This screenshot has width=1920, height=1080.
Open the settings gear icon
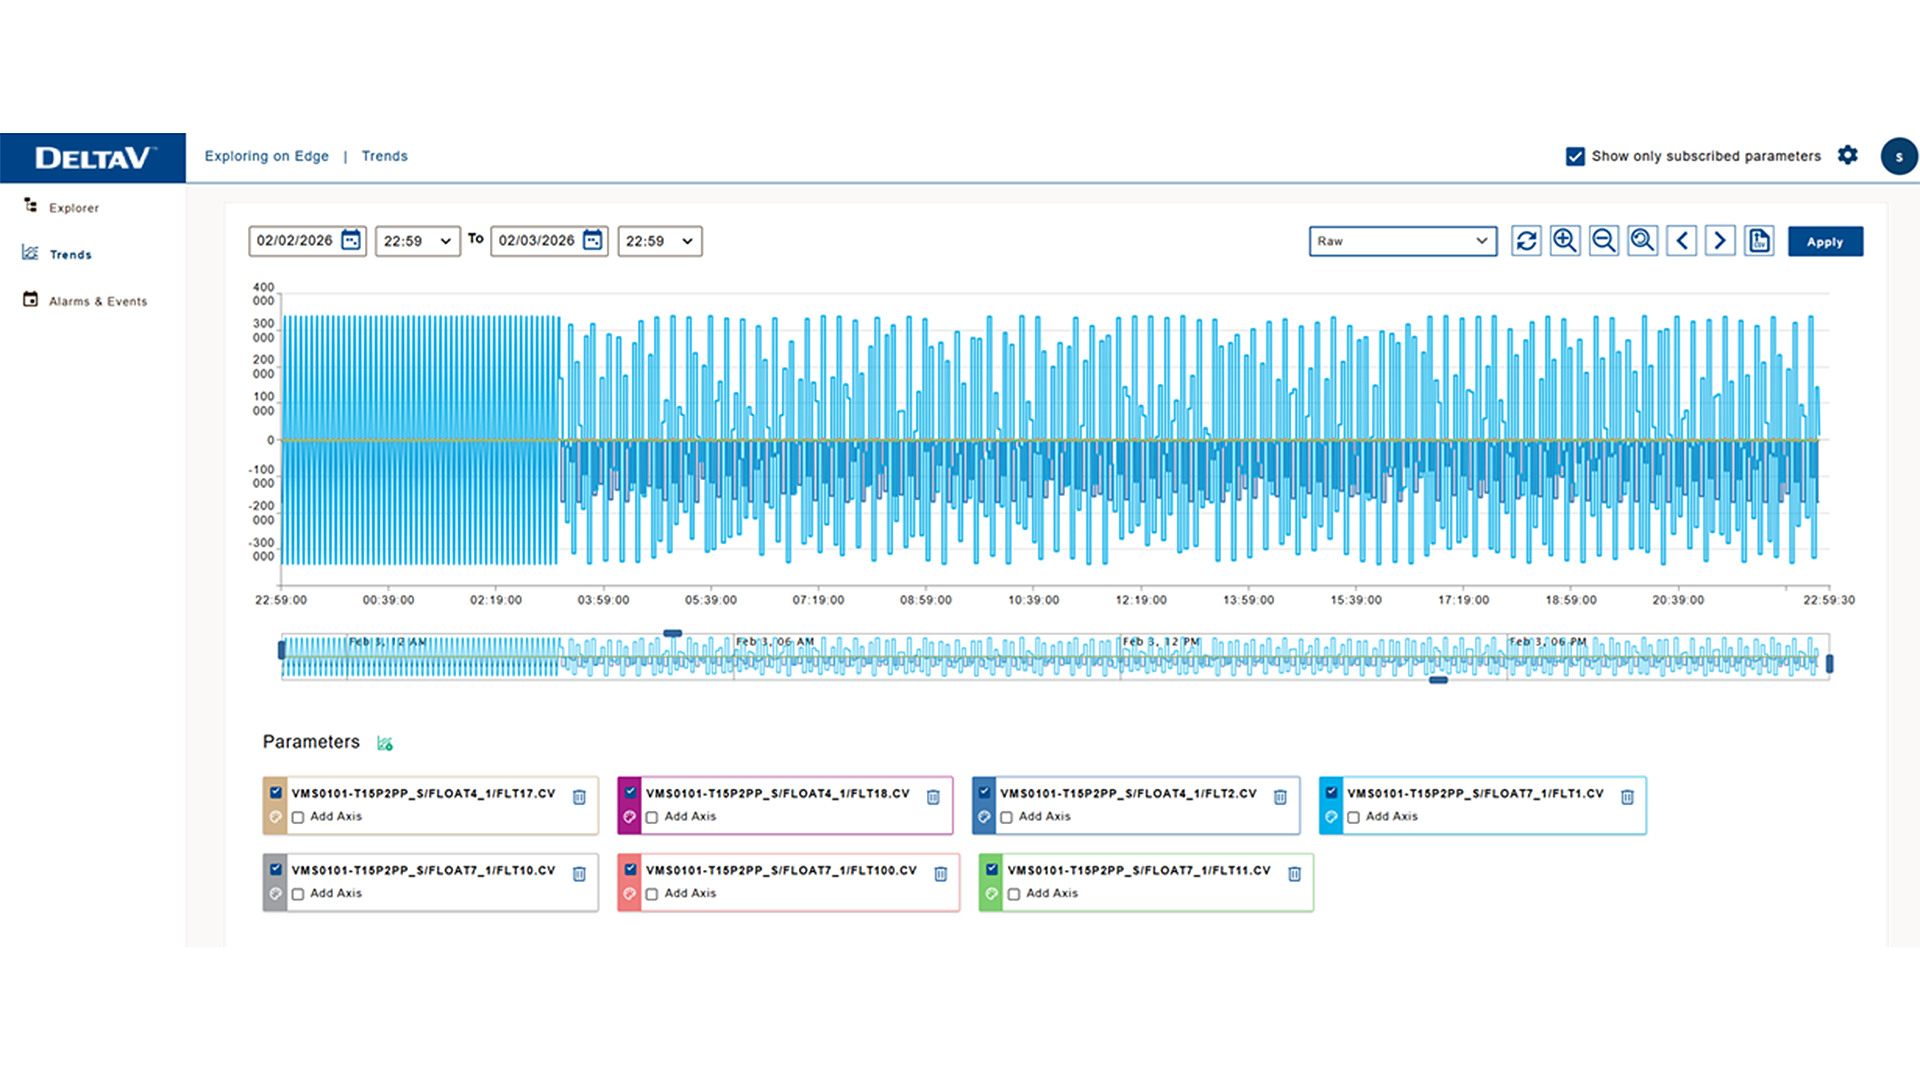tap(1848, 155)
